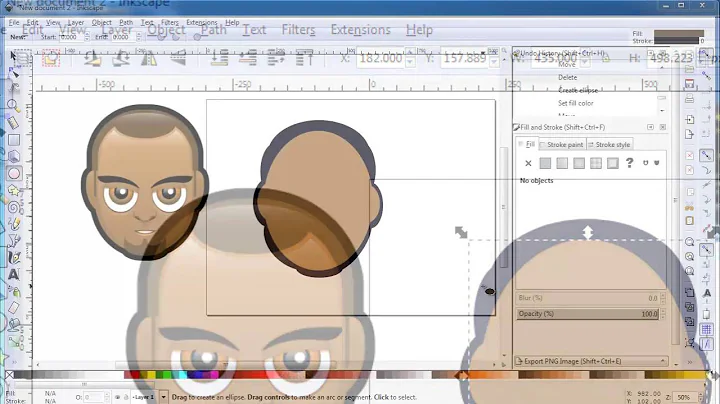
Task: Click the zoom 50% input field
Action: [x=686, y=397]
